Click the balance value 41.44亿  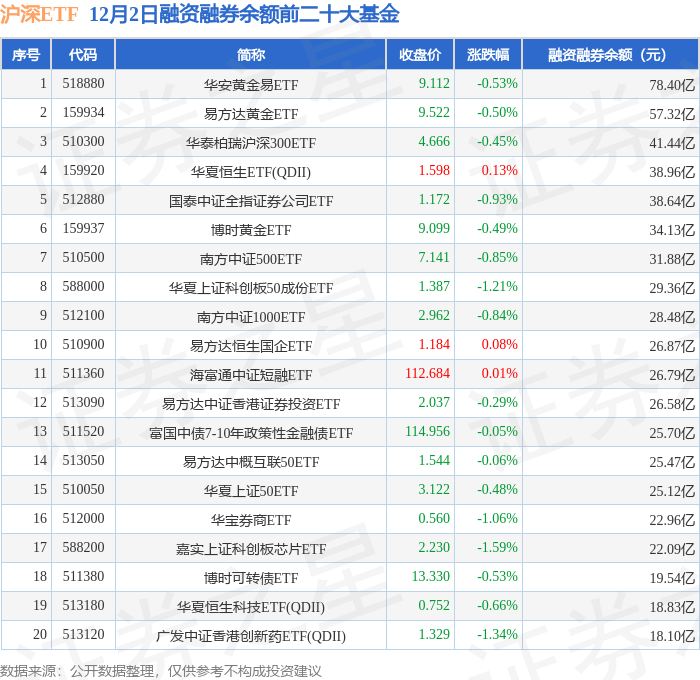[672, 143]
